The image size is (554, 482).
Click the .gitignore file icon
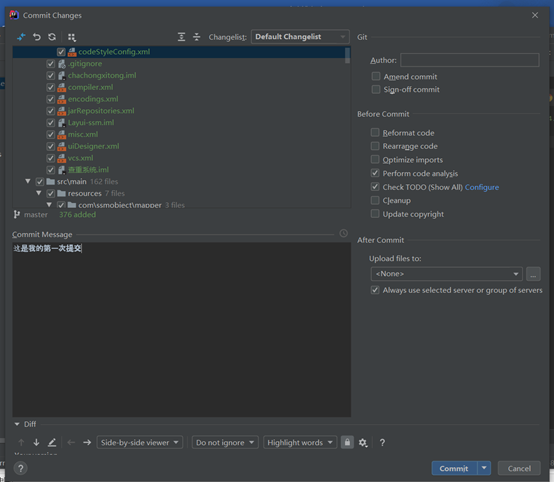click(62, 64)
